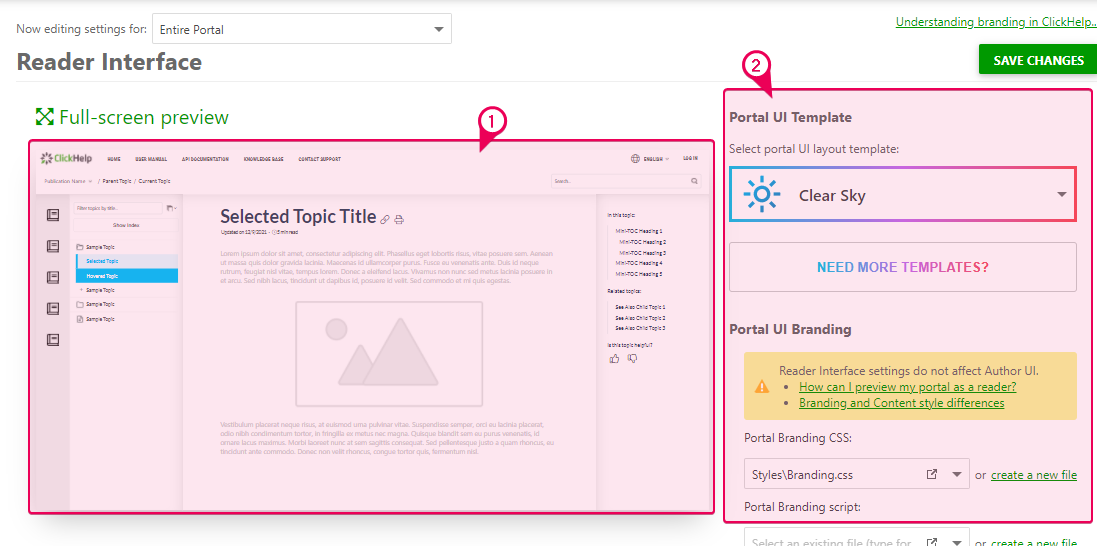Click the copy link icon beside Selected Topic Title
This screenshot has height=546, width=1097.
coord(385,219)
